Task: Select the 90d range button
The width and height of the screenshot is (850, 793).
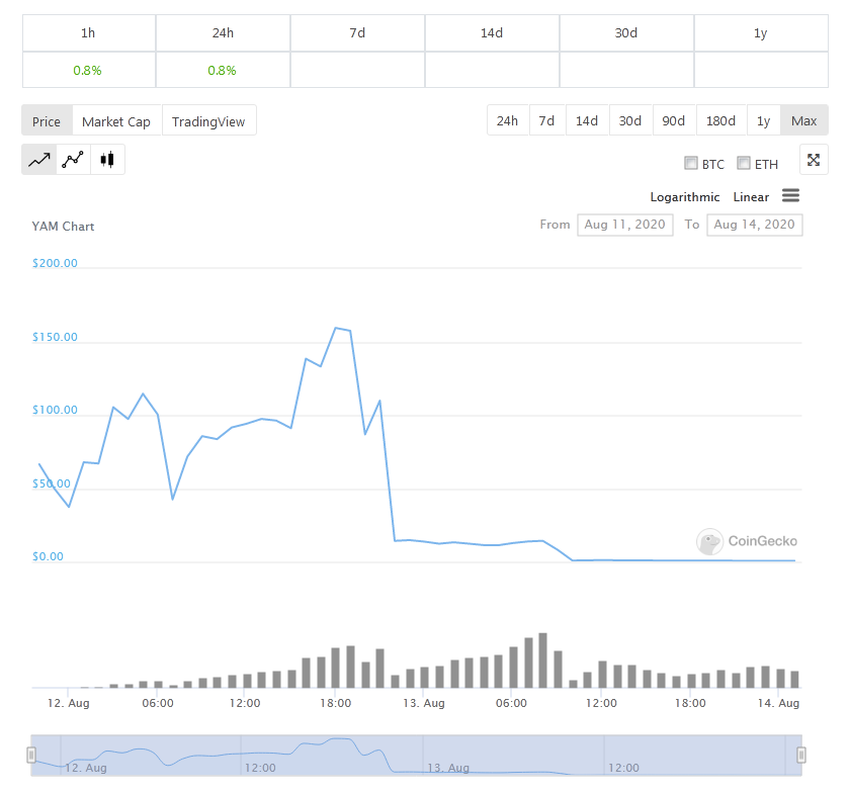Action: (674, 120)
